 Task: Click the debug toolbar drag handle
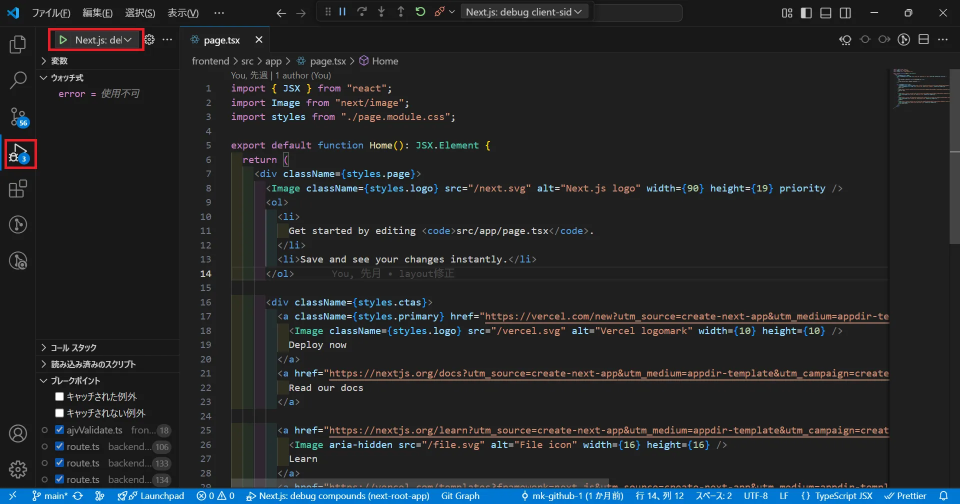328,12
